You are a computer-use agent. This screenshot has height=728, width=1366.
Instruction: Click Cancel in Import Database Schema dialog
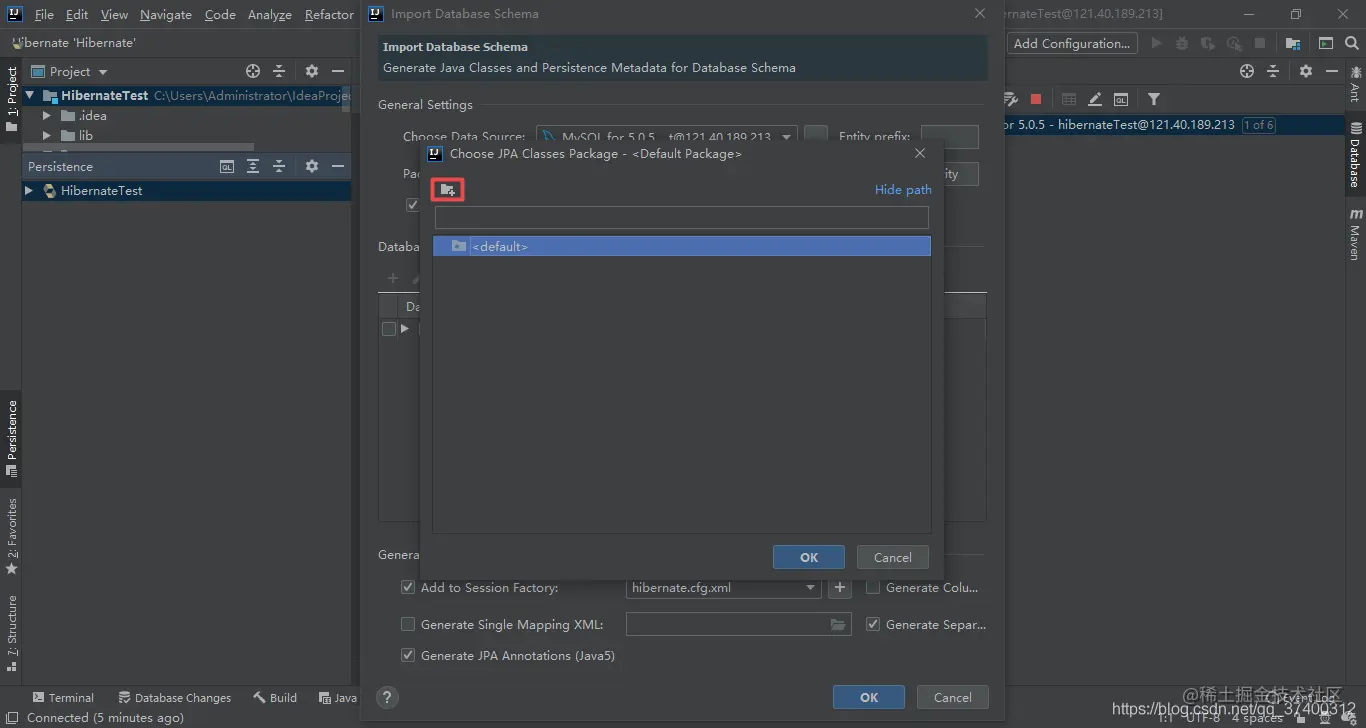[x=952, y=697]
